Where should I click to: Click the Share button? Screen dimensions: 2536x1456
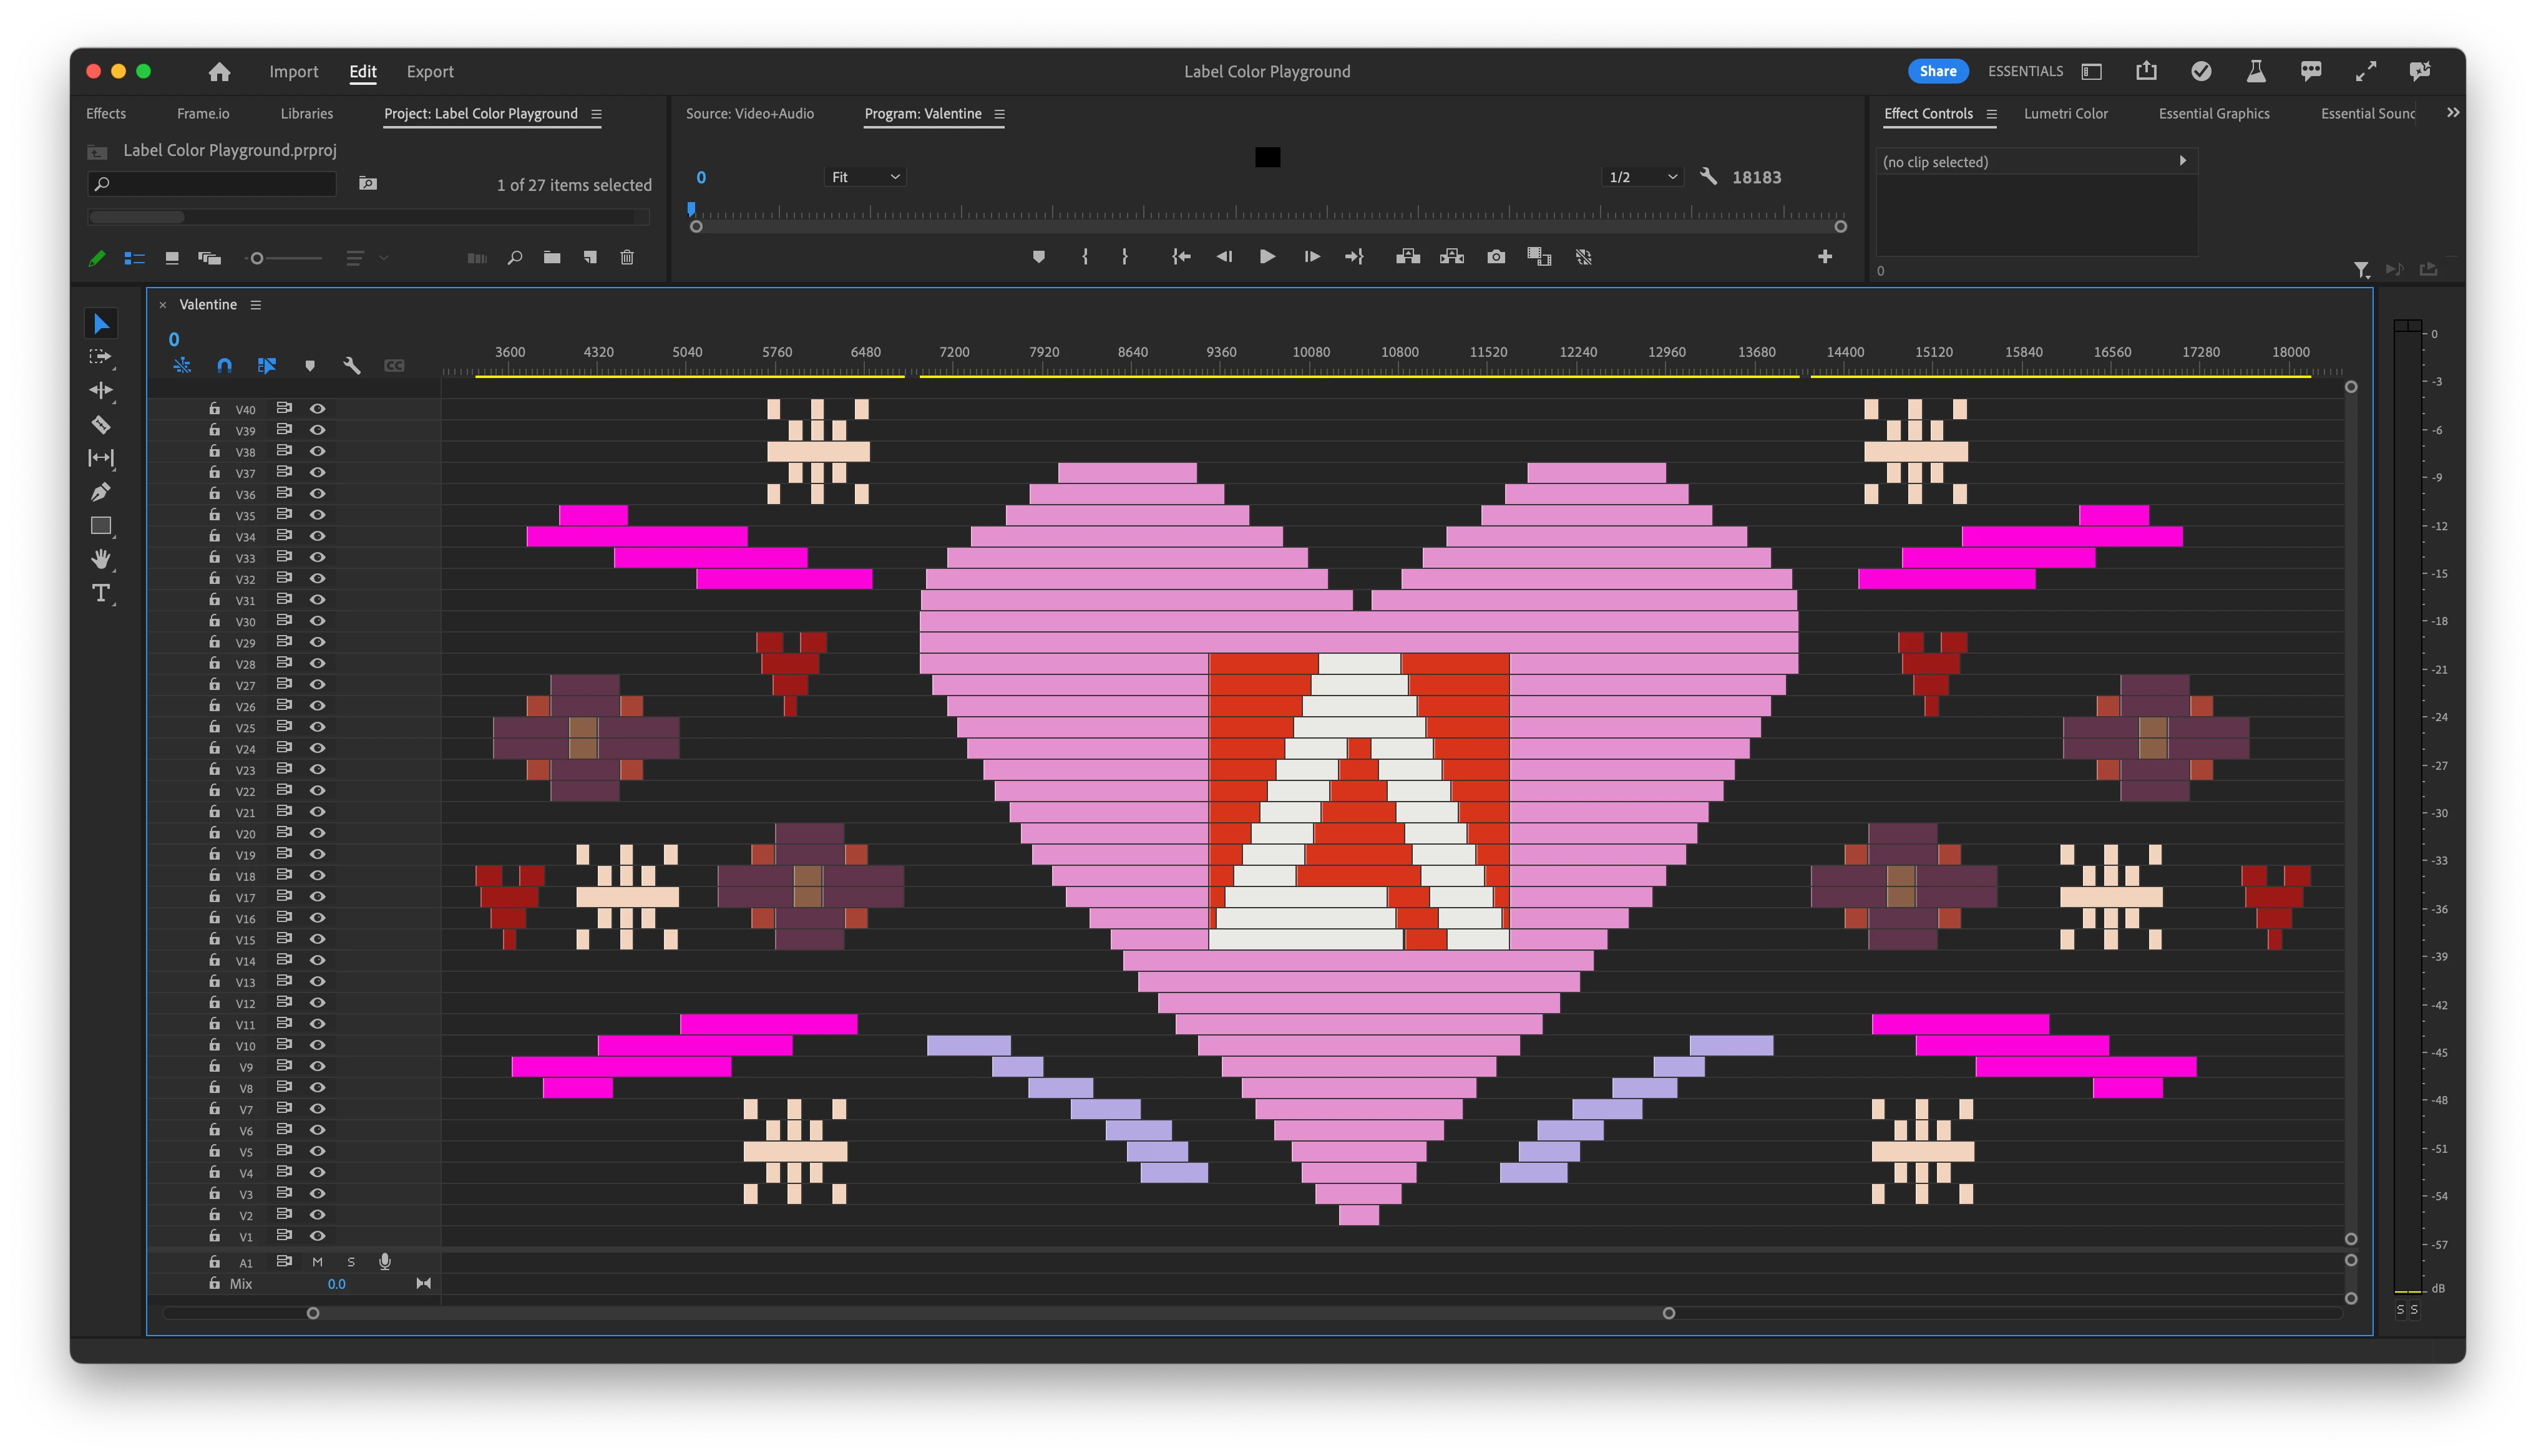pos(1937,71)
